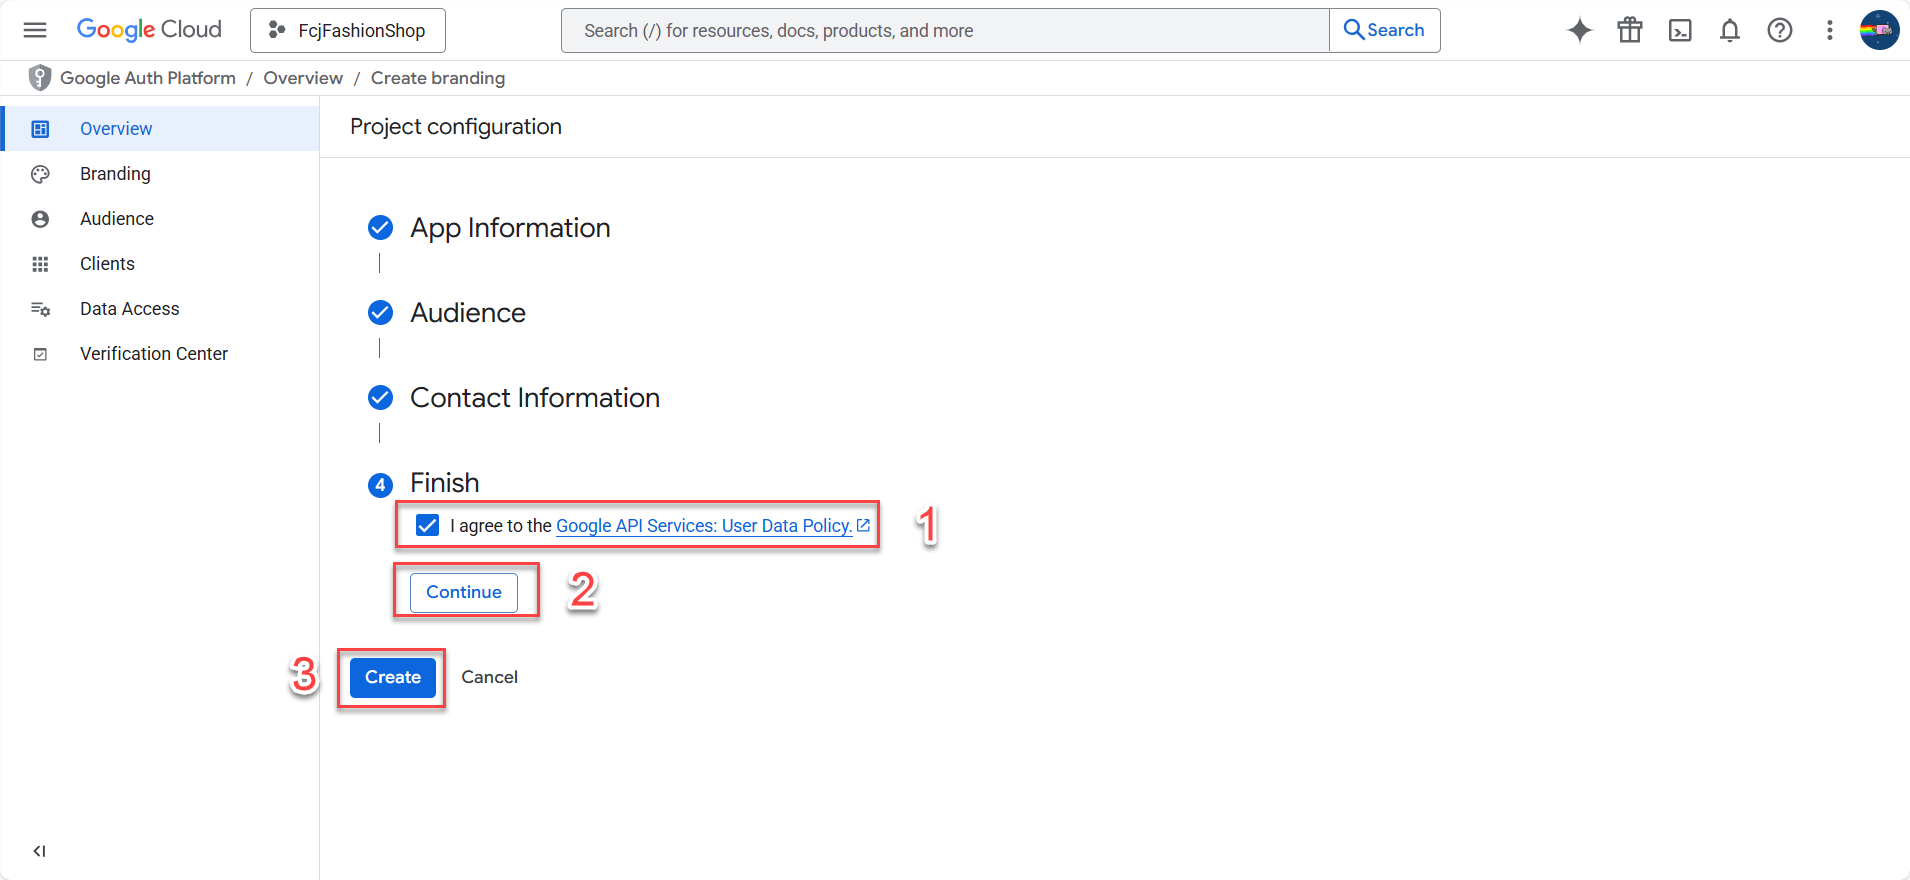Click the external link icon after policy
This screenshot has width=1910, height=880.
pos(863,525)
